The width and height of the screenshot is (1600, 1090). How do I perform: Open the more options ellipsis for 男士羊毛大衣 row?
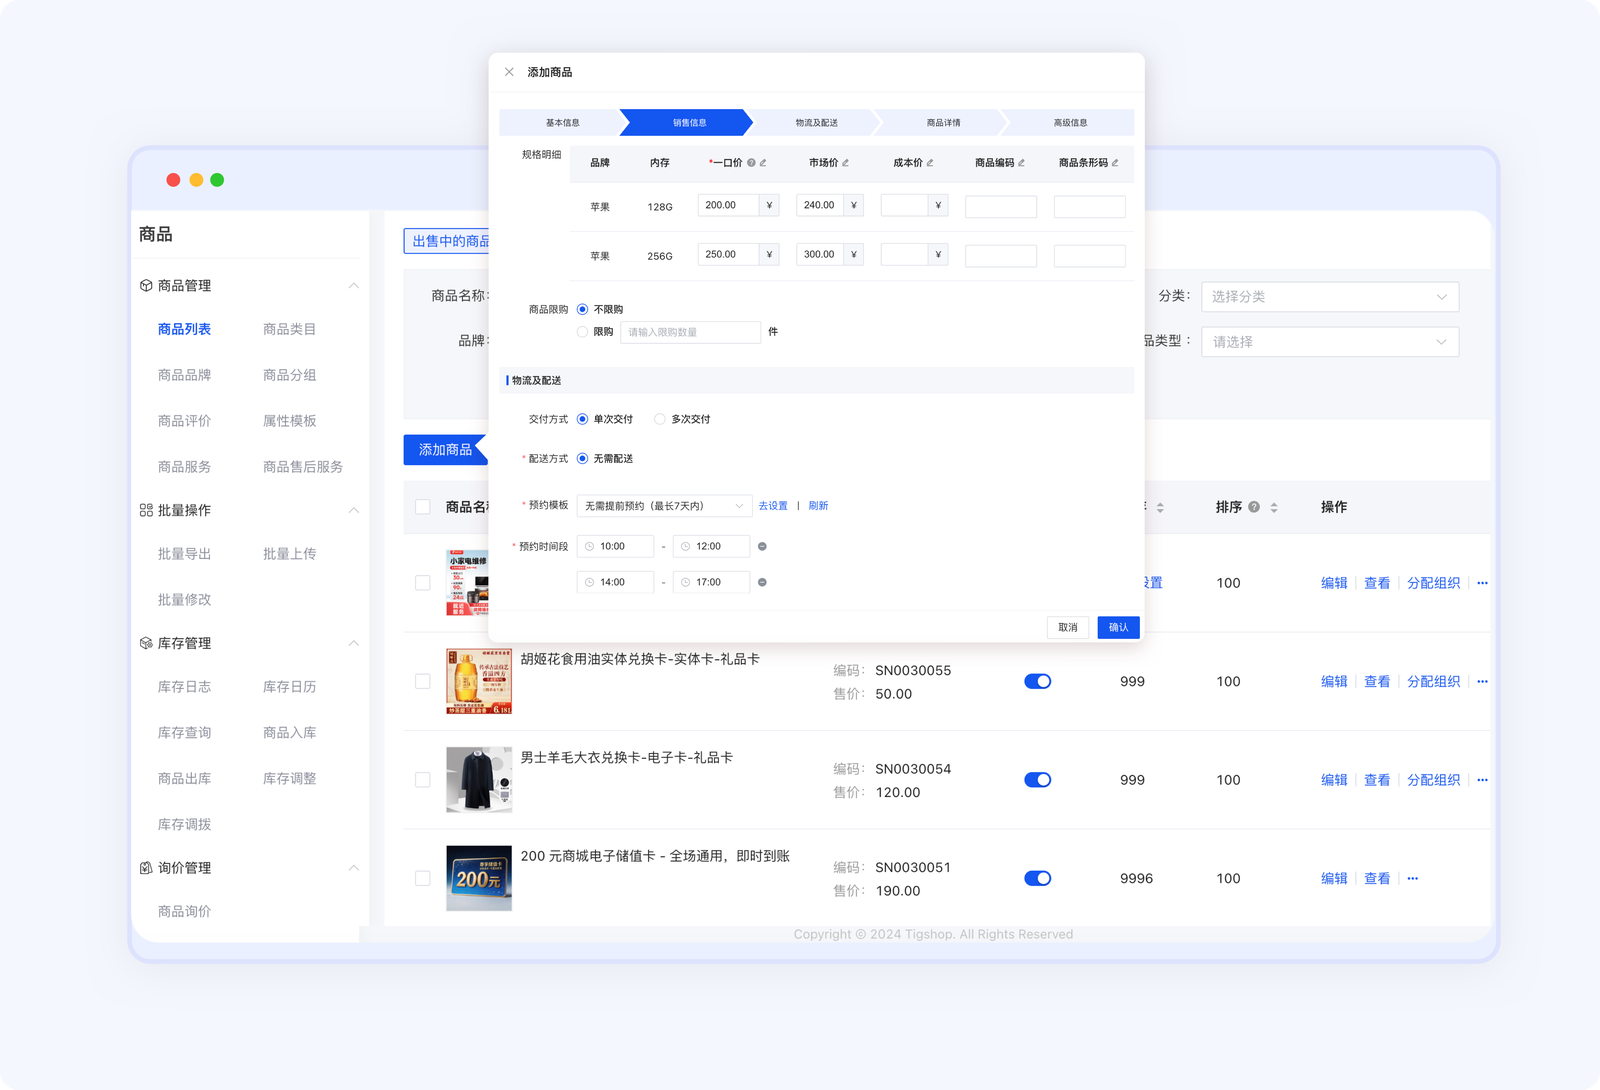1482,780
